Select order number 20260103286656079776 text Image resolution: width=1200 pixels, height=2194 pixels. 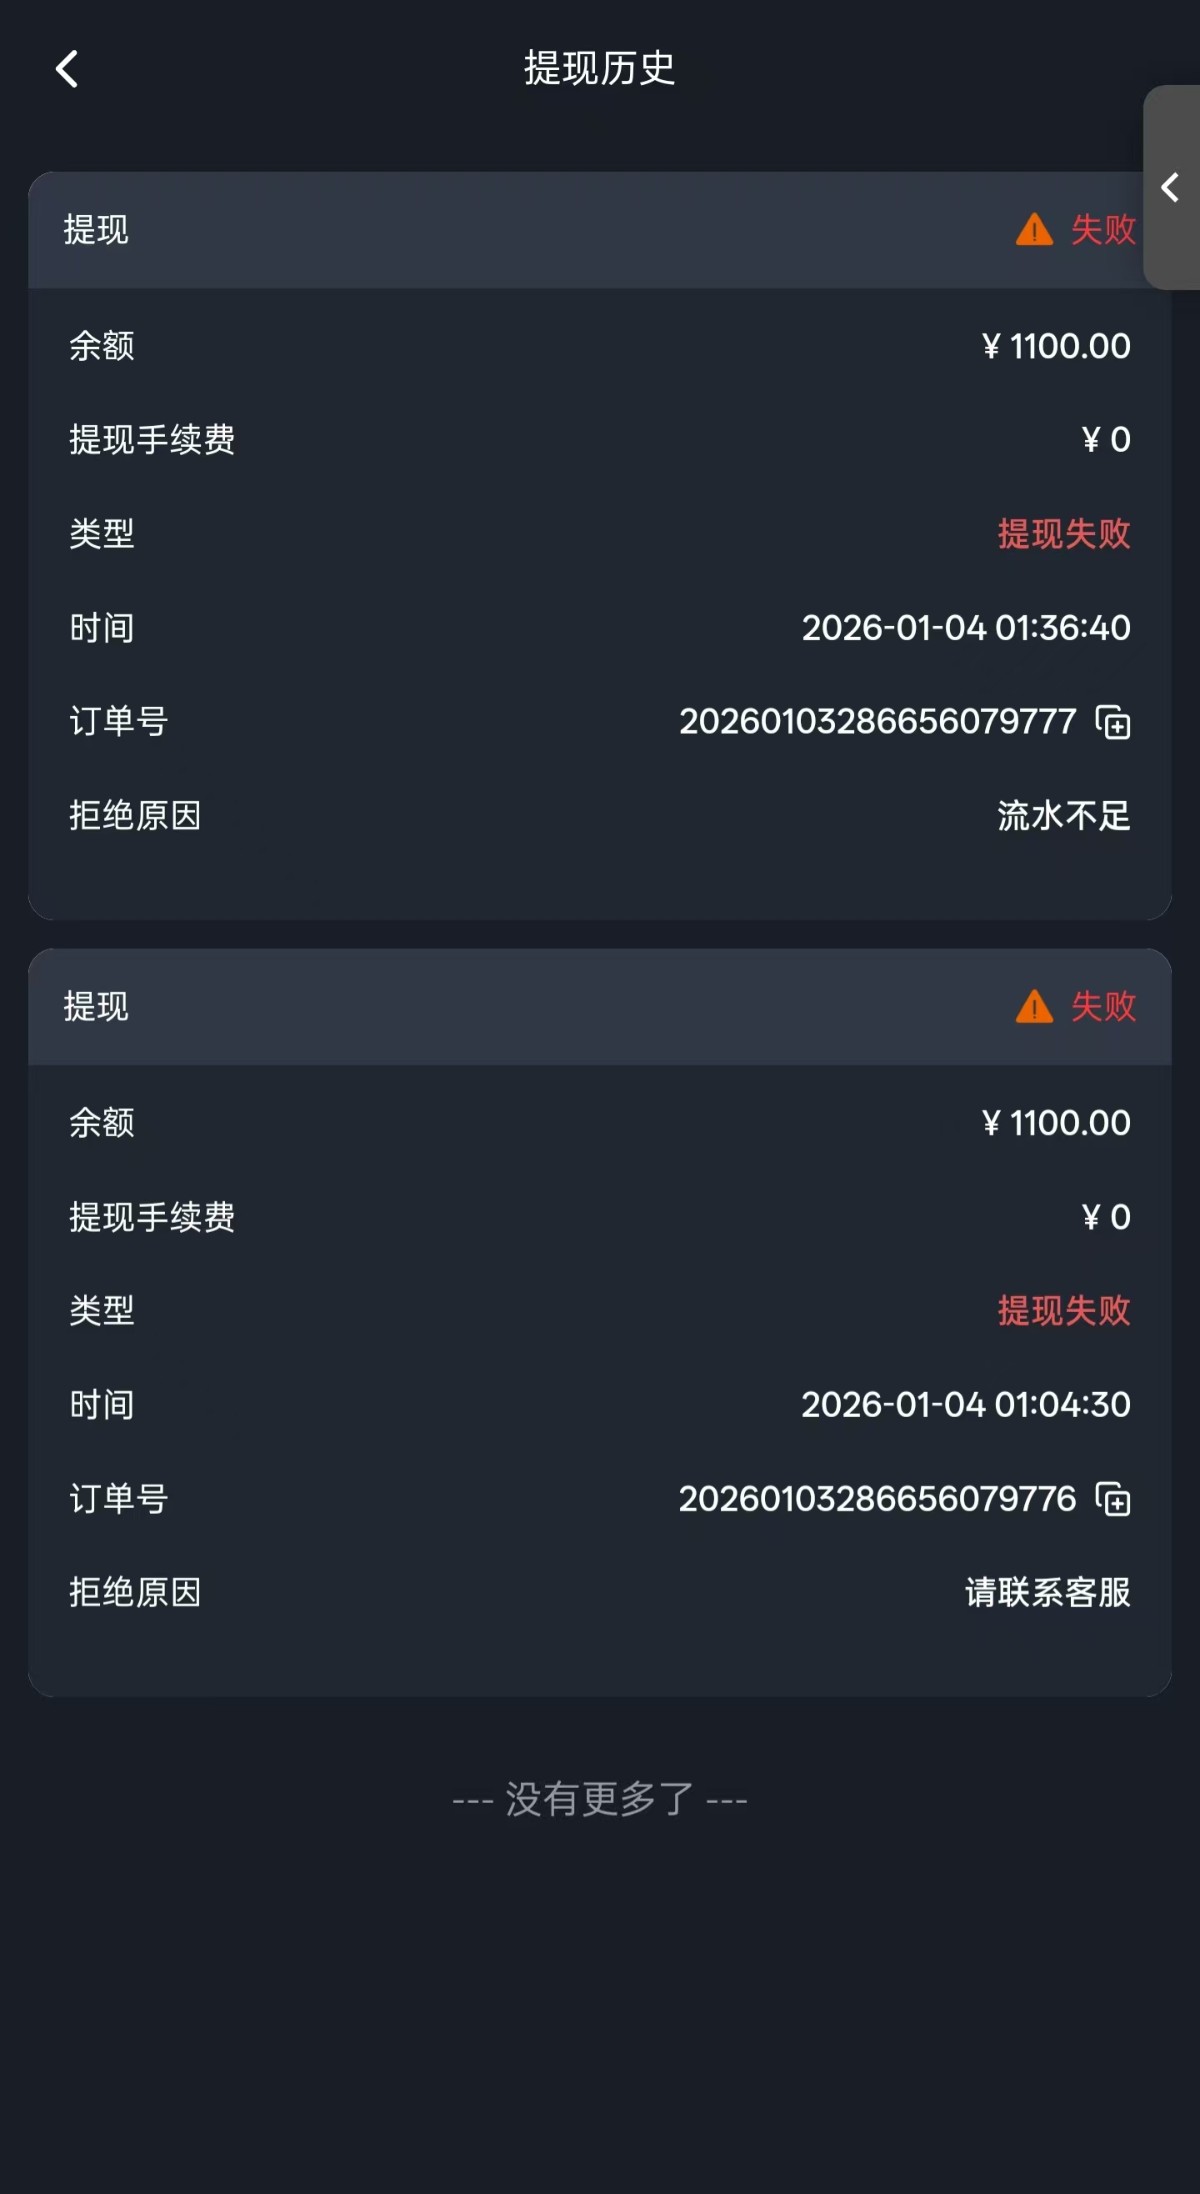[877, 1499]
